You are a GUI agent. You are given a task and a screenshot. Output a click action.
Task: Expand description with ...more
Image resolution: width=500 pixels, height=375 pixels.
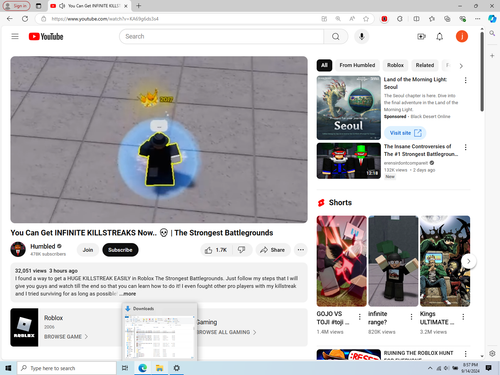[128, 294]
